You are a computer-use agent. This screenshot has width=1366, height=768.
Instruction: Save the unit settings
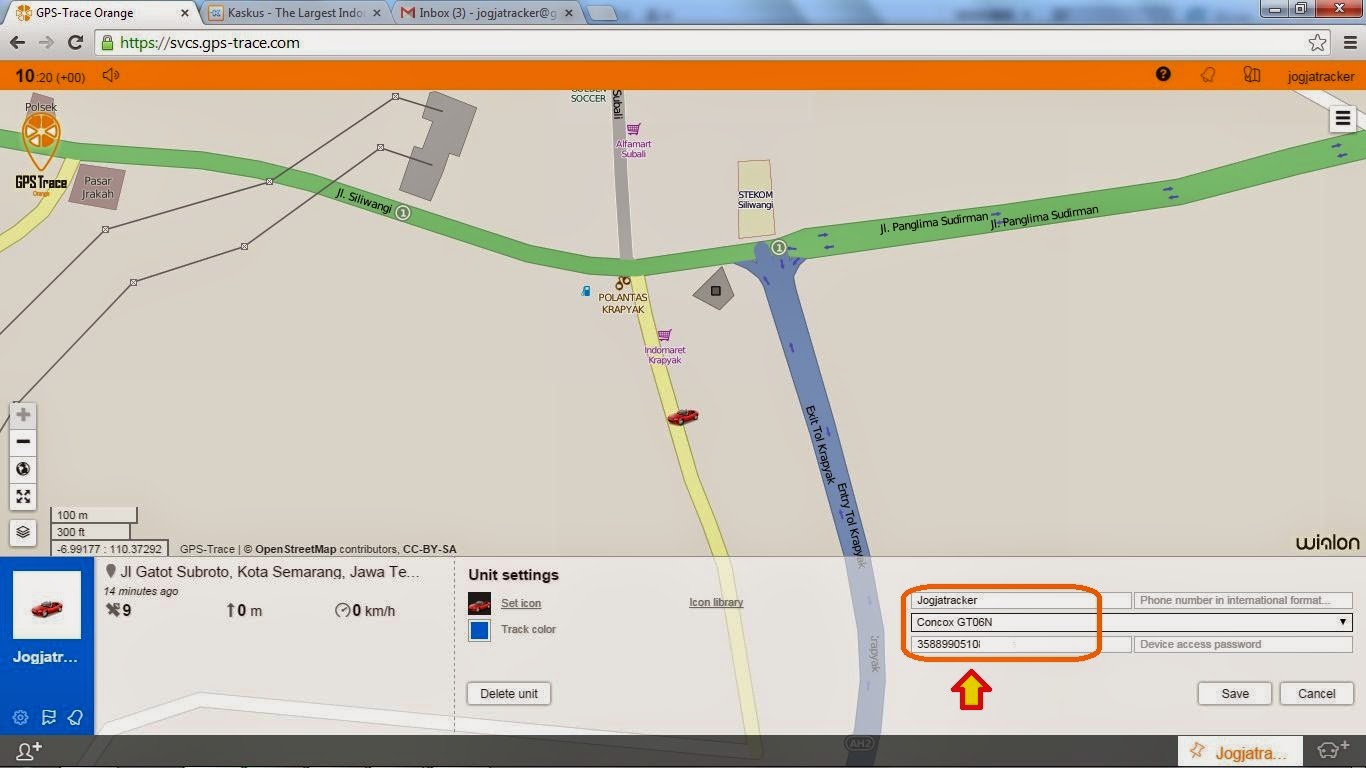tap(1234, 693)
